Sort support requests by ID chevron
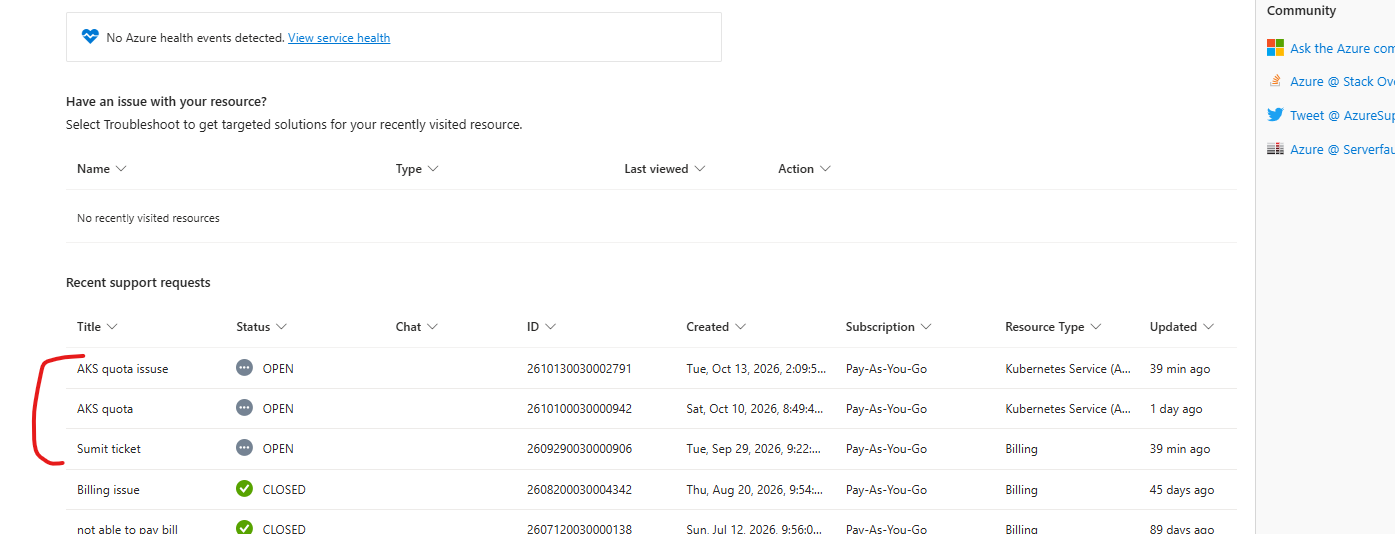Viewport: 1395px width, 534px height. (551, 327)
